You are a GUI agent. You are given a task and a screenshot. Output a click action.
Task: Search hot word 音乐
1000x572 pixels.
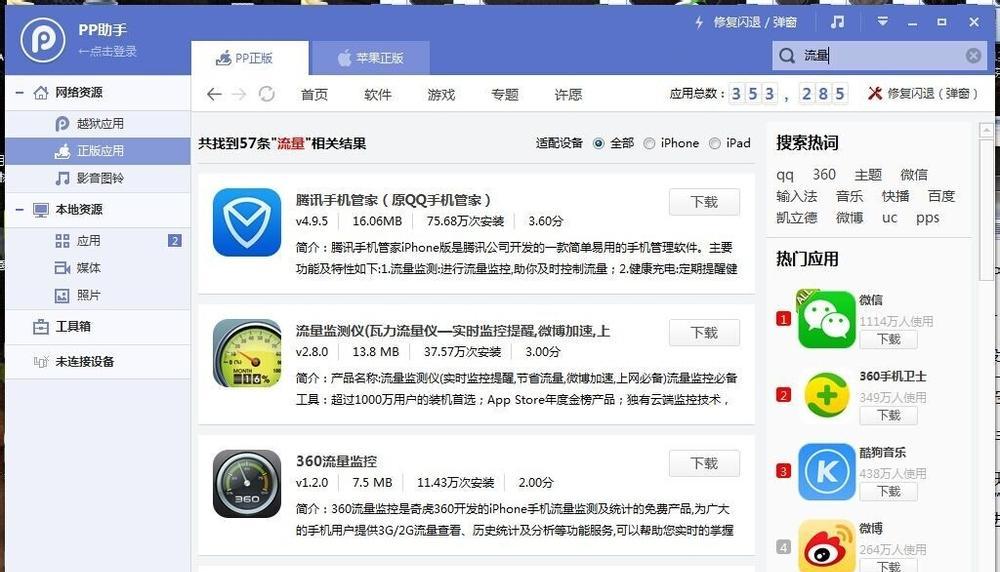(849, 196)
